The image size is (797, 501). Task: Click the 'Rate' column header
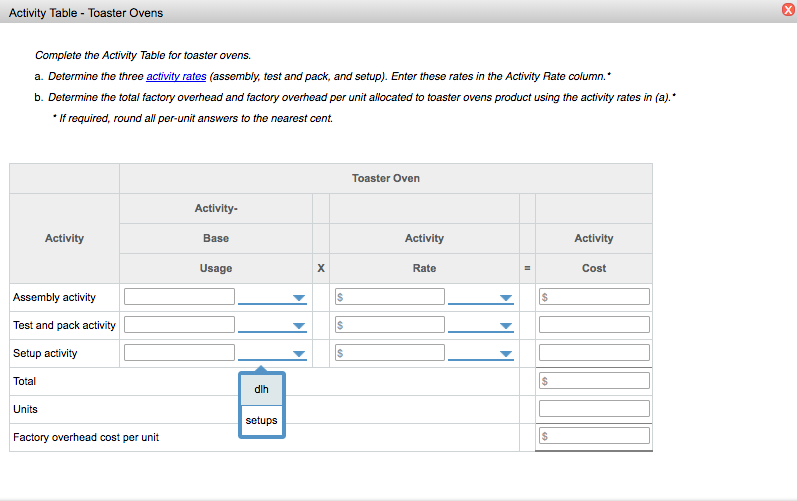424,268
